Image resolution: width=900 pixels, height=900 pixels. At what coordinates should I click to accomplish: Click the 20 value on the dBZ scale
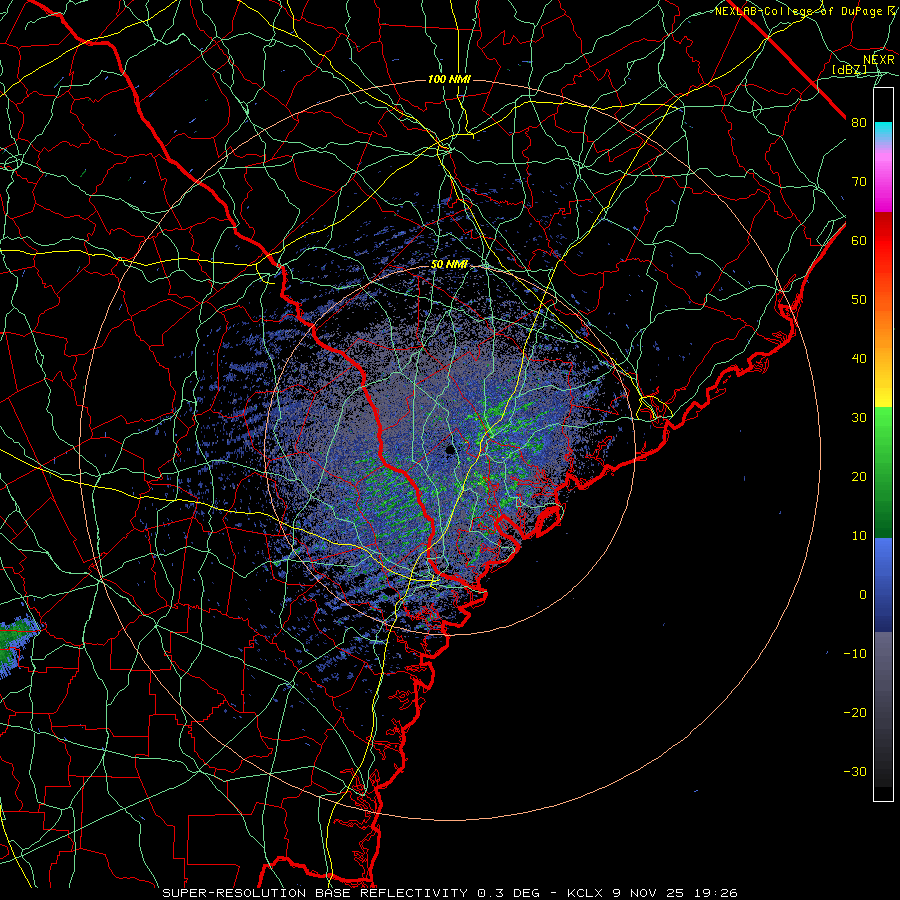[x=859, y=476]
